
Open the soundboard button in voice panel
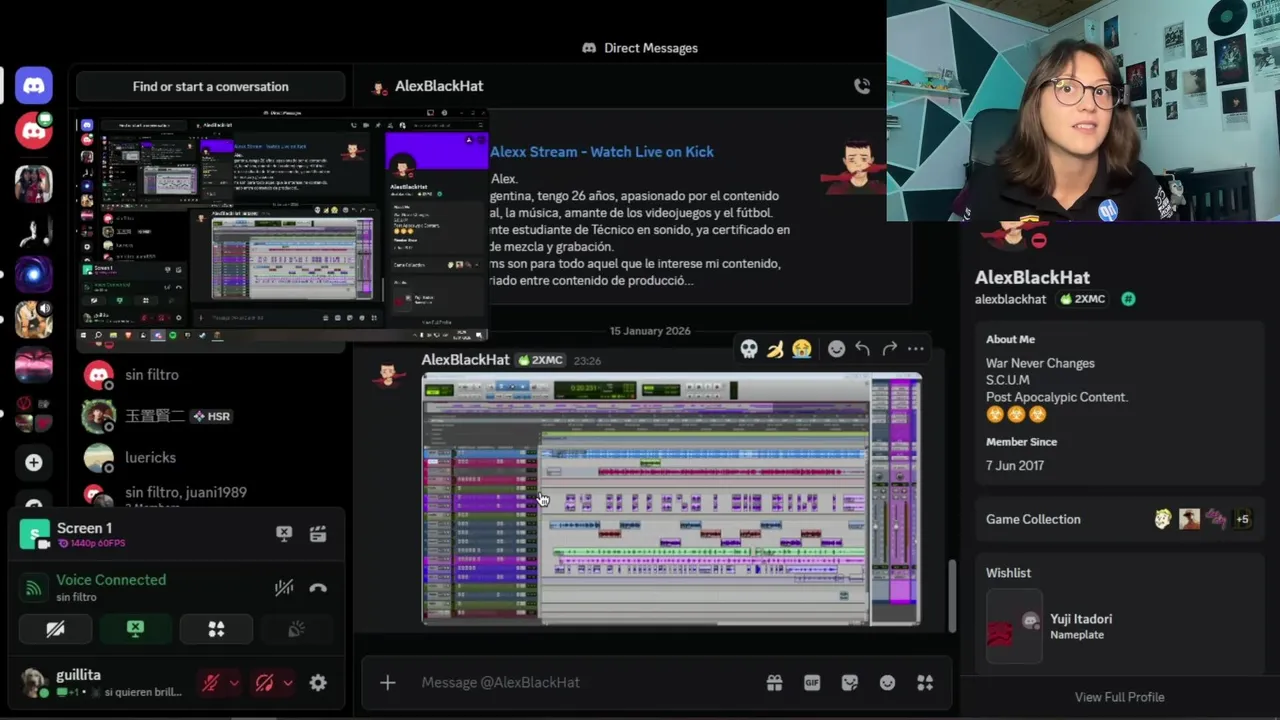click(x=296, y=629)
